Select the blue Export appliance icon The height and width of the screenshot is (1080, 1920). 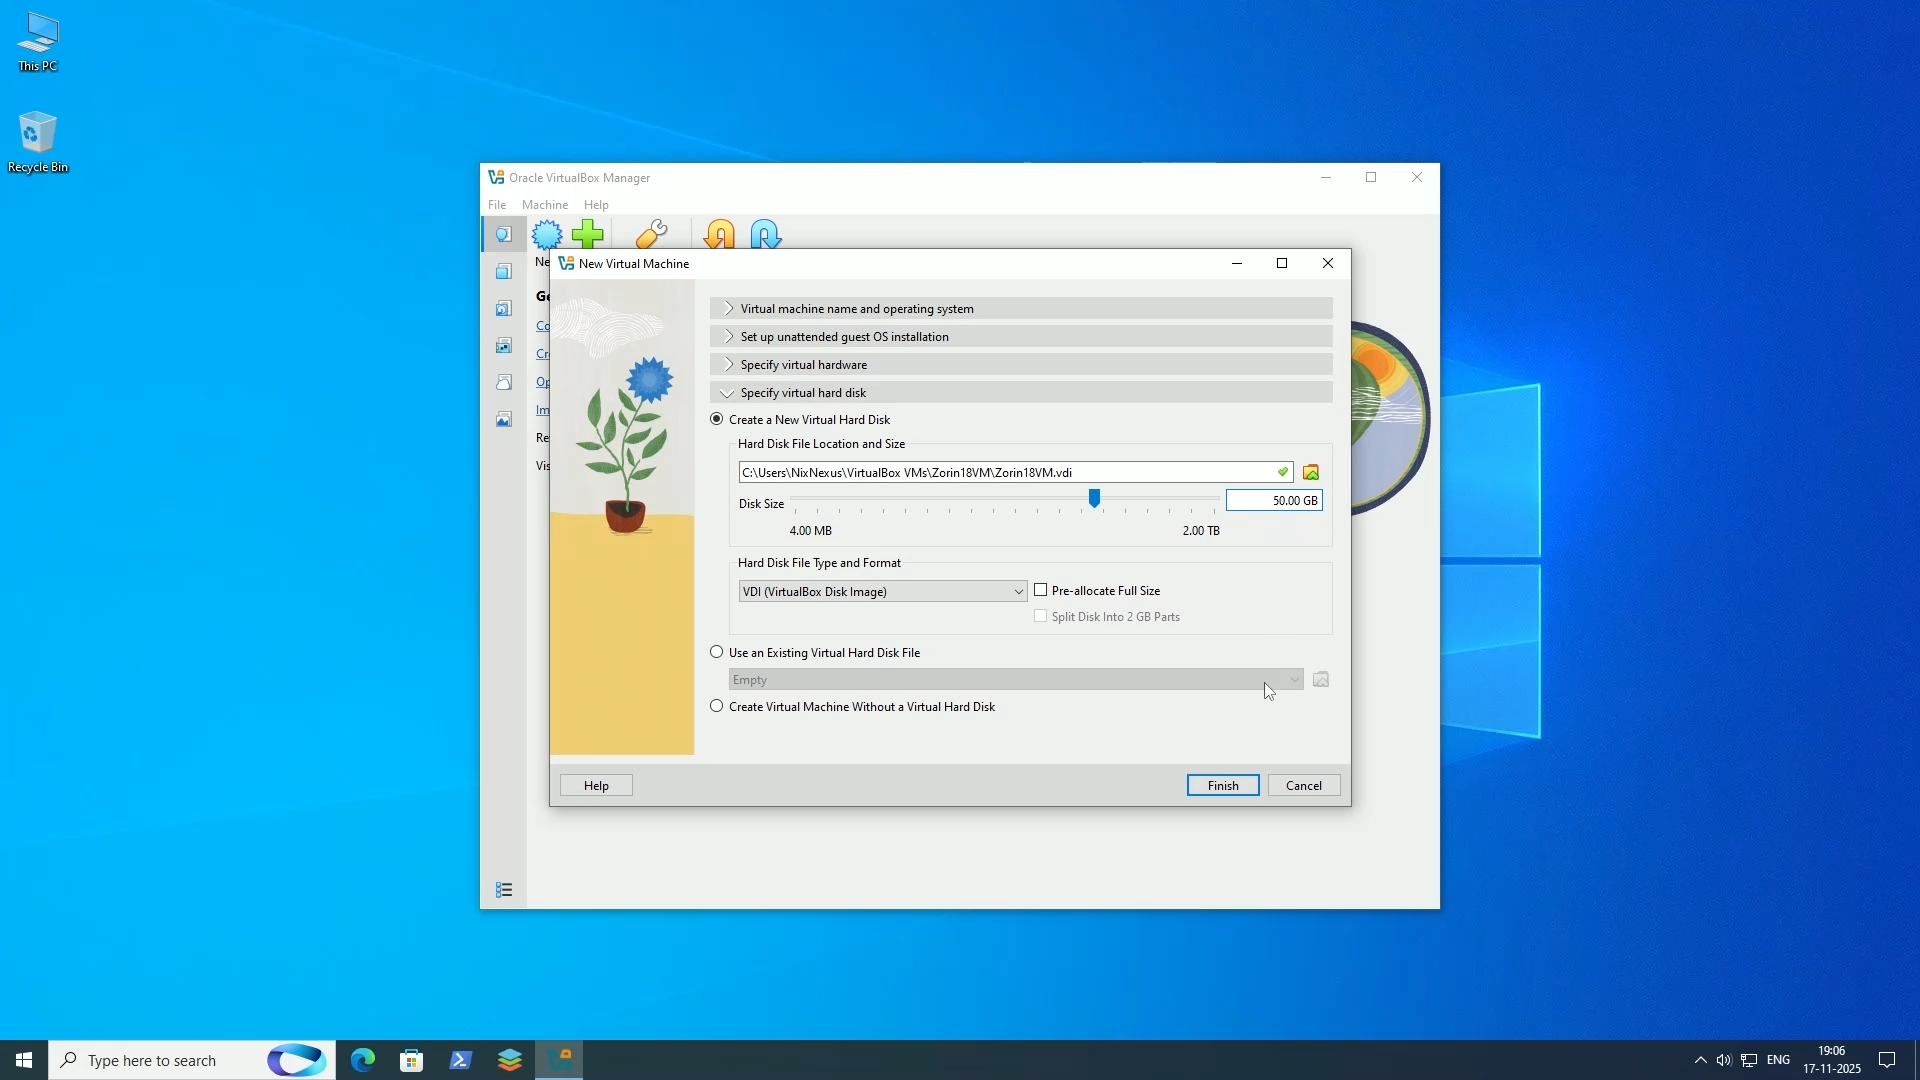pyautogui.click(x=763, y=233)
